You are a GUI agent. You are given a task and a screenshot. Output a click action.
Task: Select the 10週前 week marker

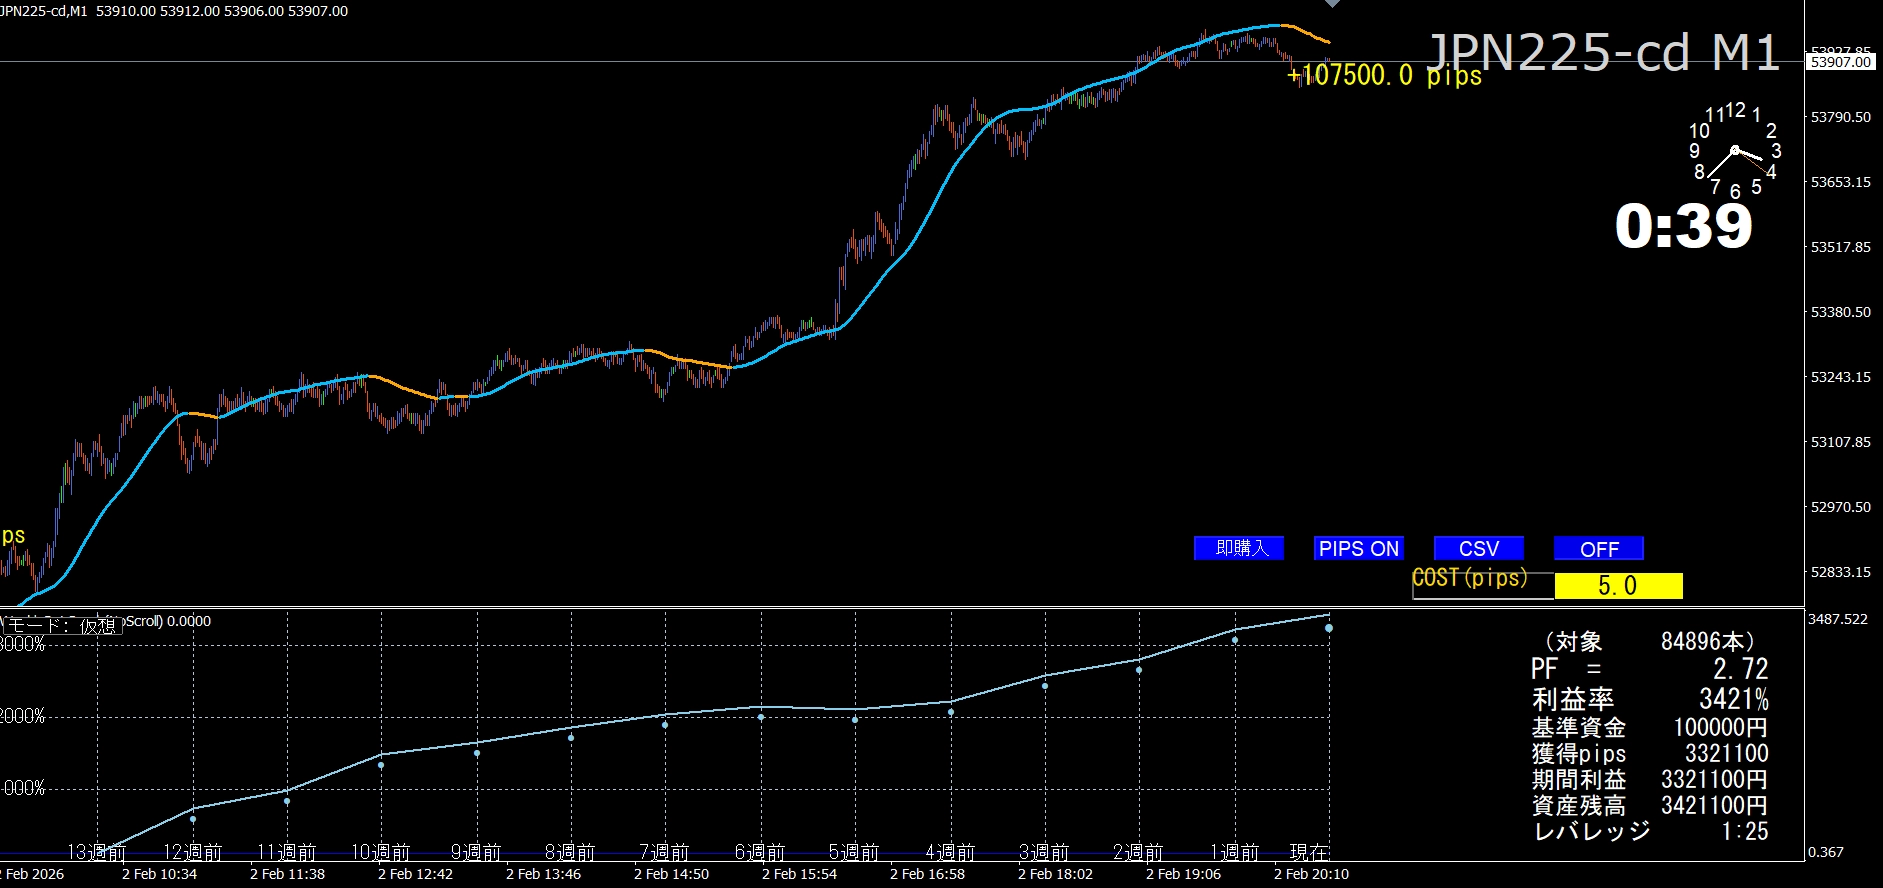point(380,852)
